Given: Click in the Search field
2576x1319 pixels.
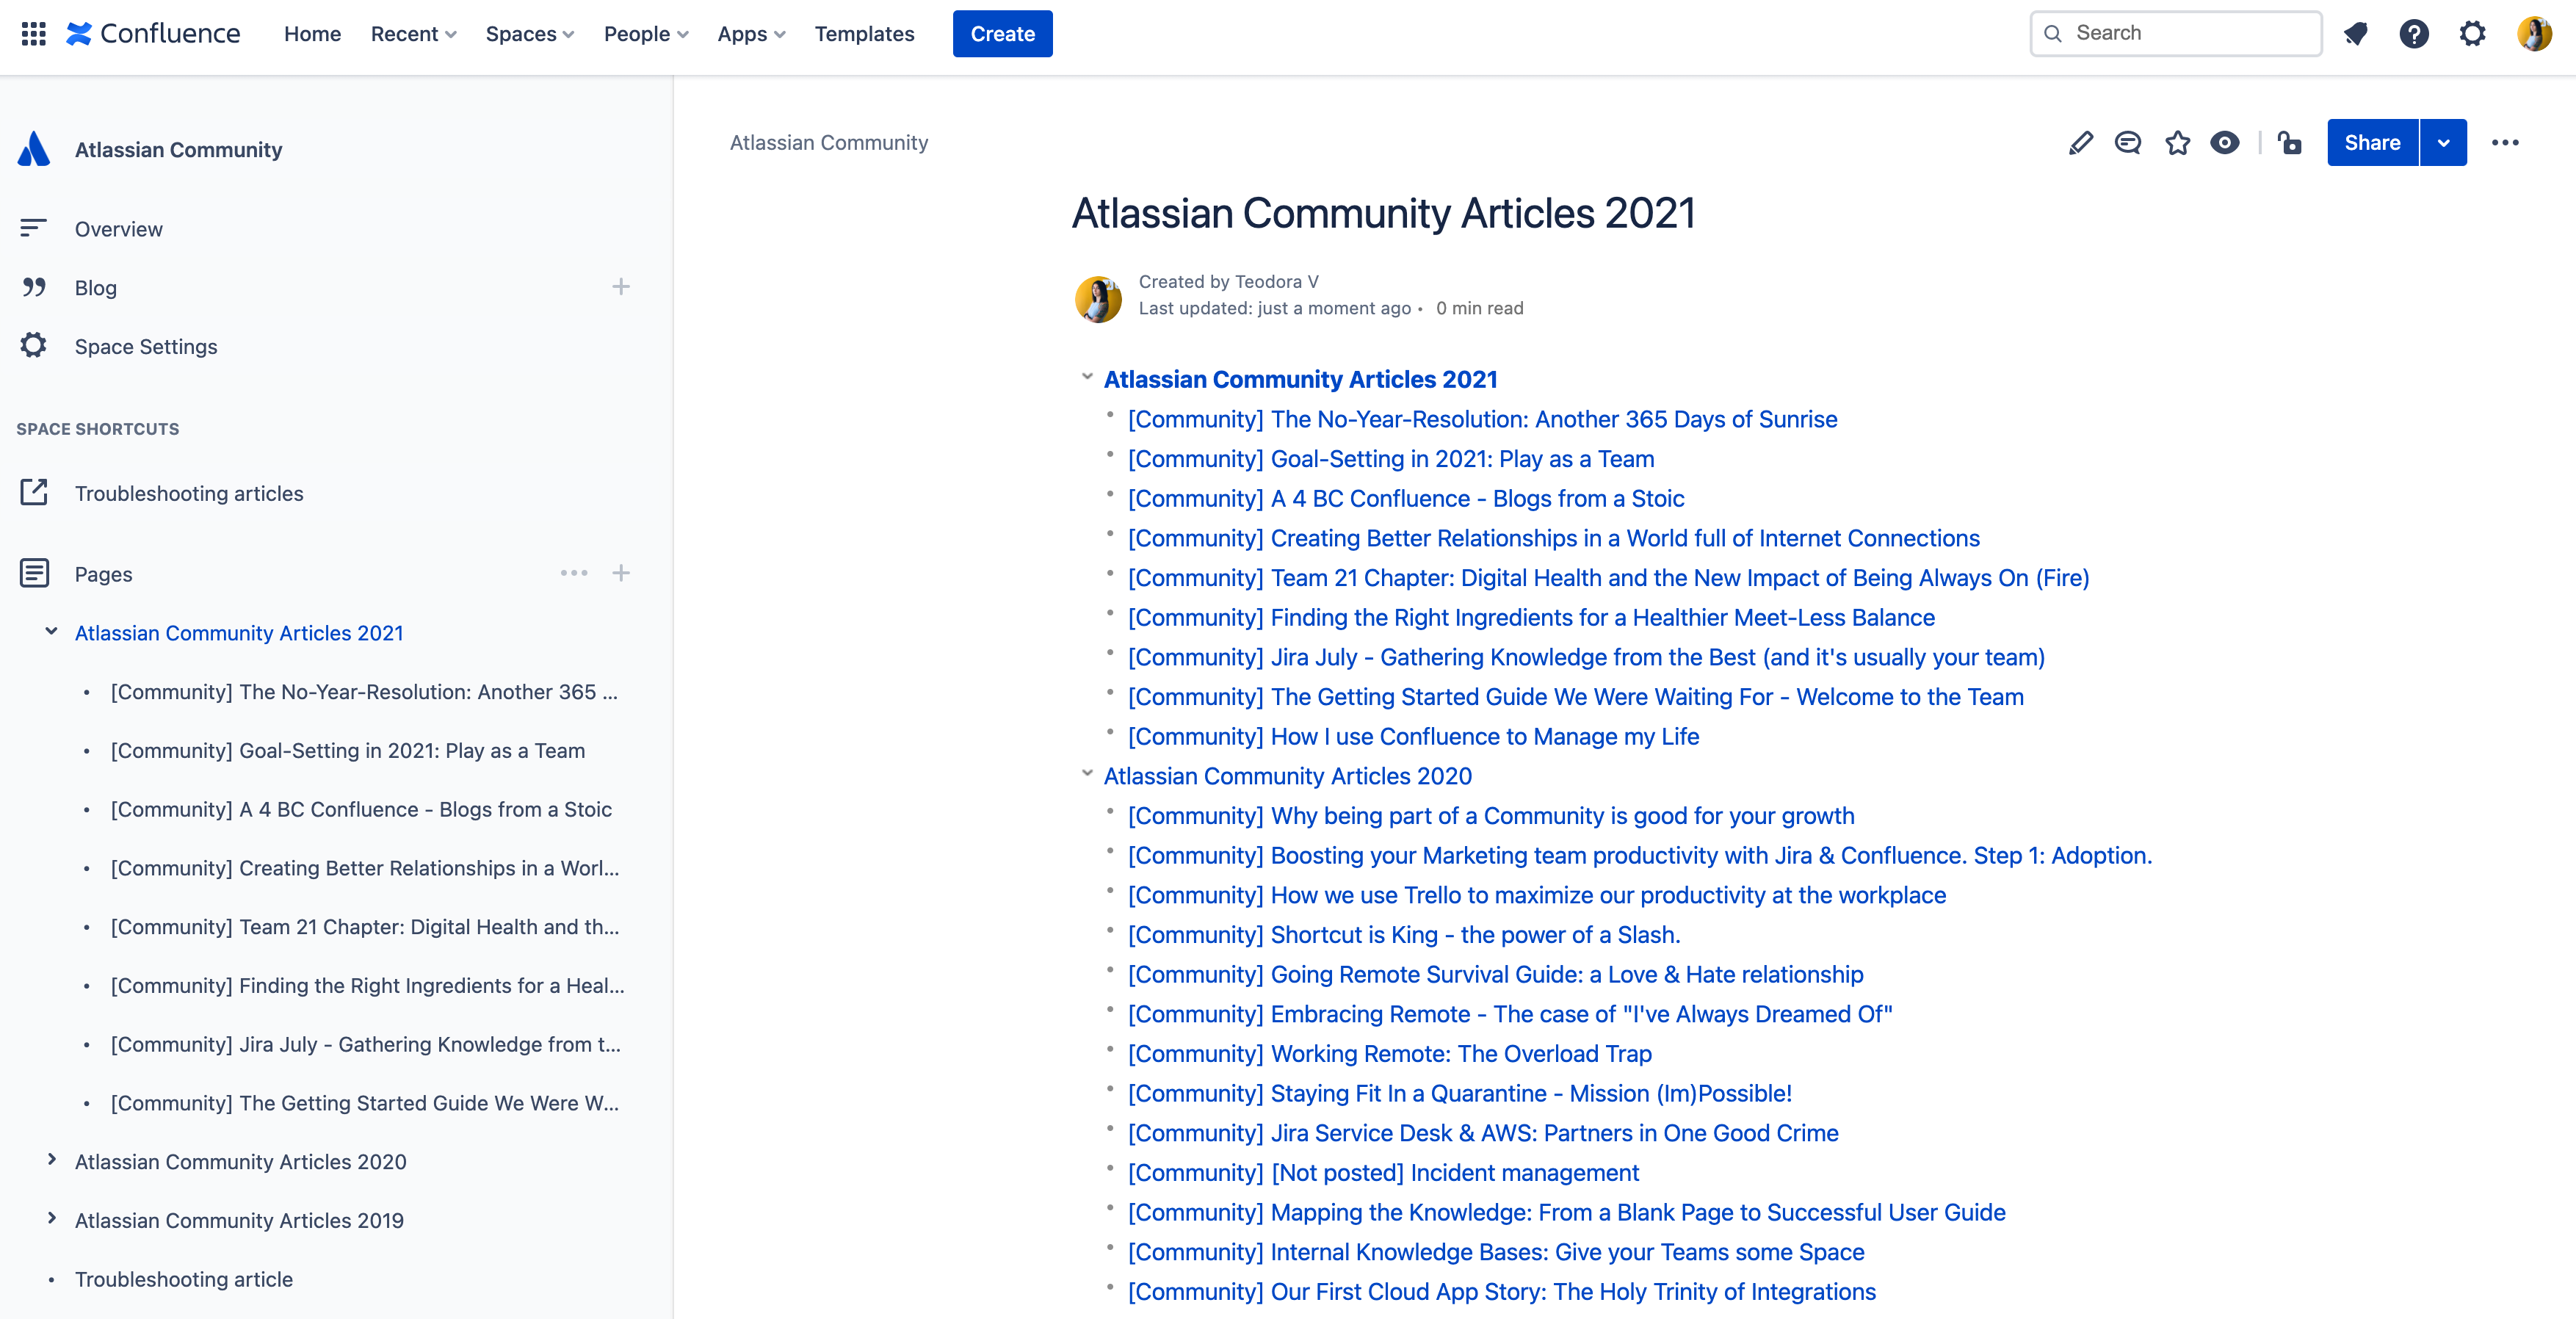Looking at the screenshot, I should [x=2176, y=34].
